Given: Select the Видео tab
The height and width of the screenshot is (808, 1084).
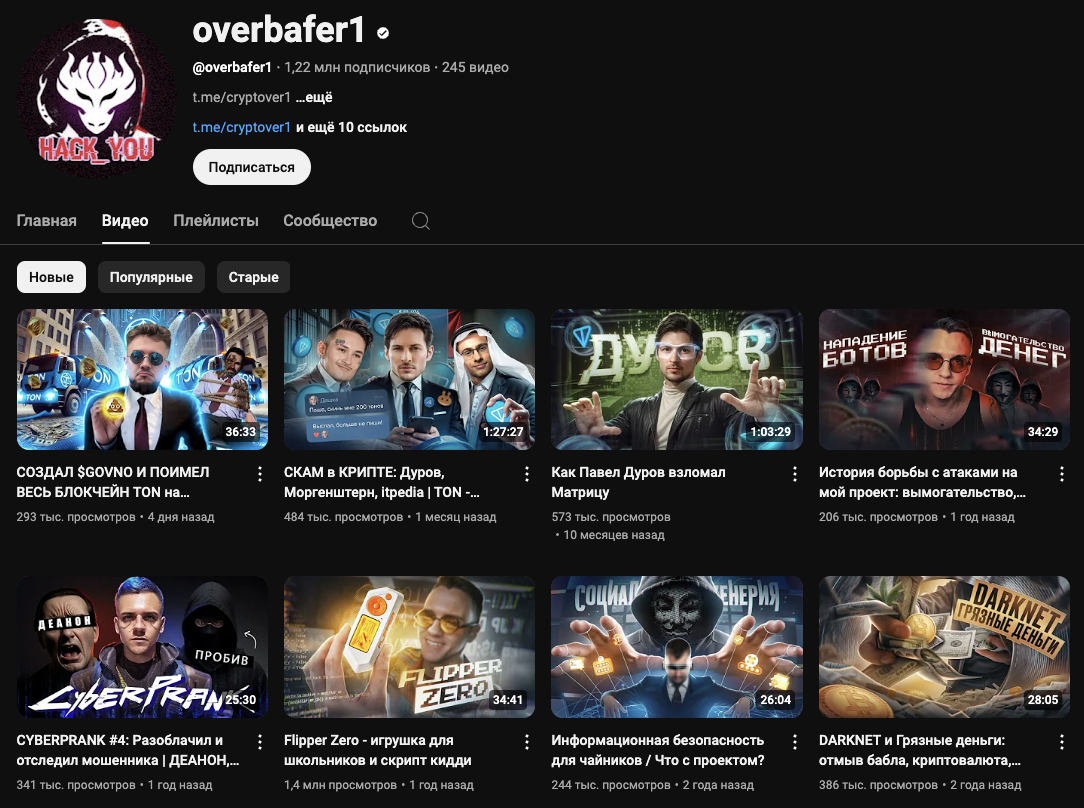Looking at the screenshot, I should [x=125, y=220].
